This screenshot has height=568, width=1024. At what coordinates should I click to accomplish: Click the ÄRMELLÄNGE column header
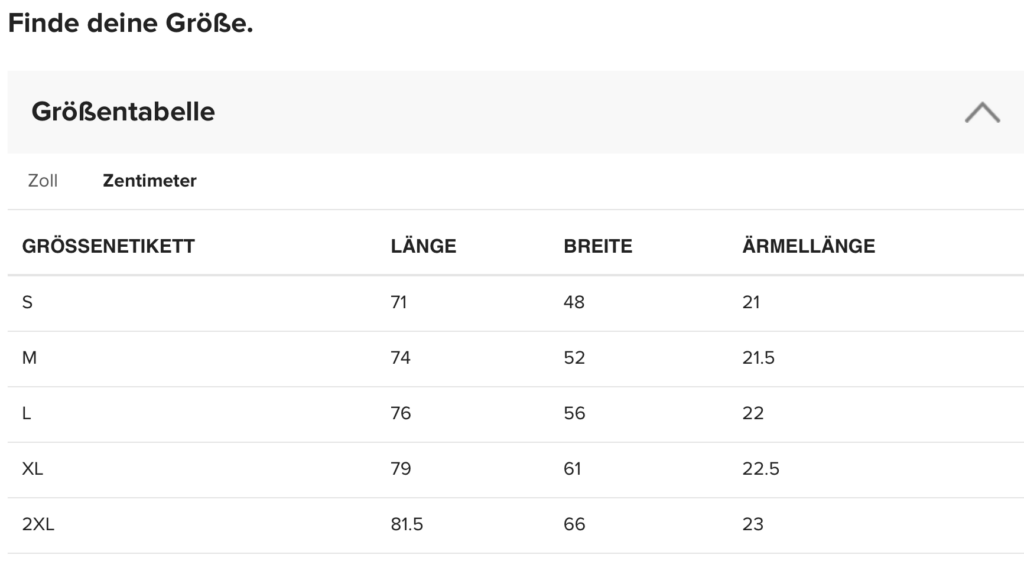[x=808, y=246]
